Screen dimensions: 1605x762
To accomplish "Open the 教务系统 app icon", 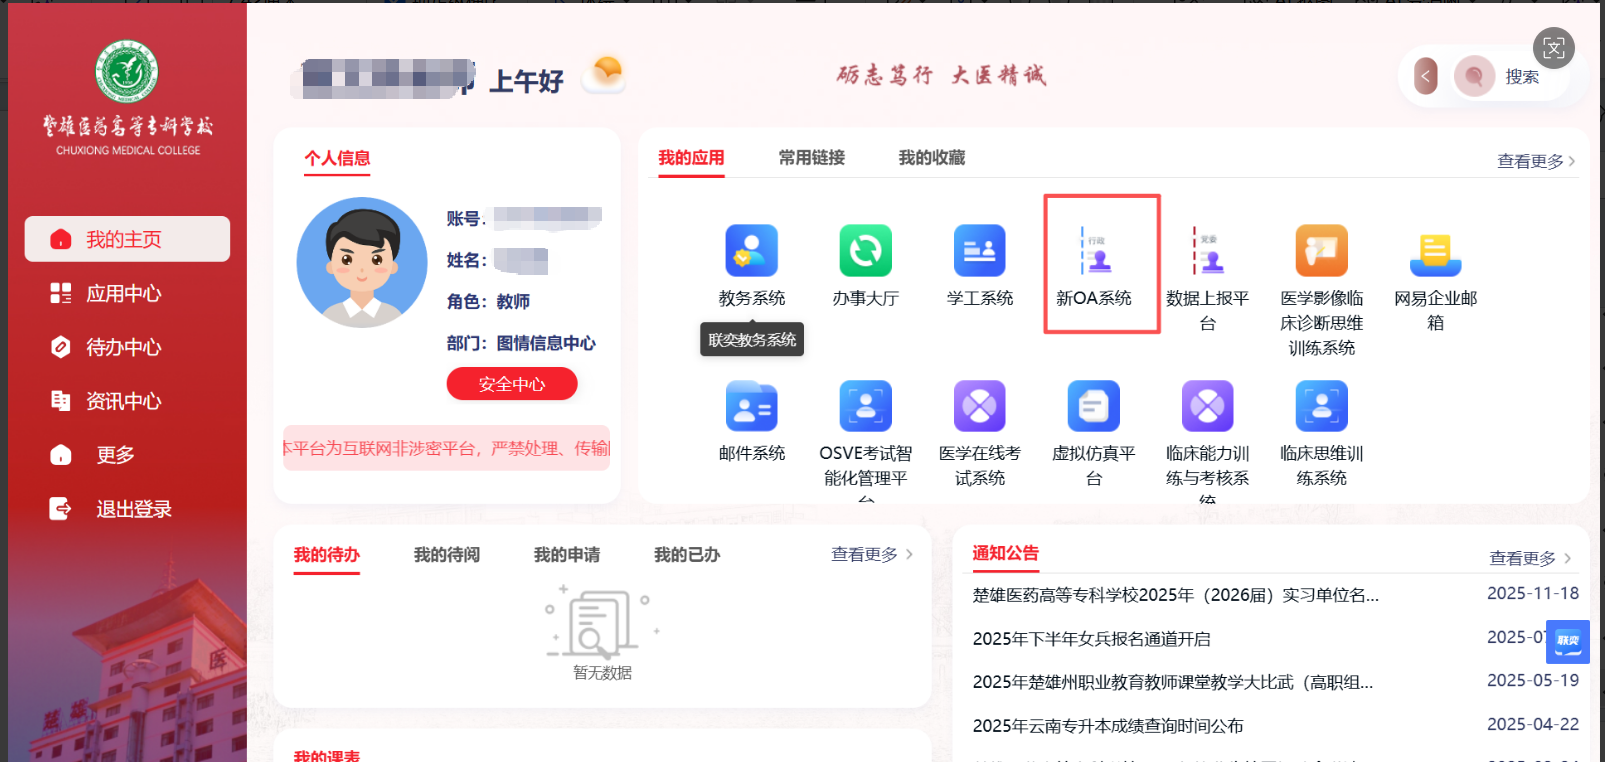I will (751, 251).
